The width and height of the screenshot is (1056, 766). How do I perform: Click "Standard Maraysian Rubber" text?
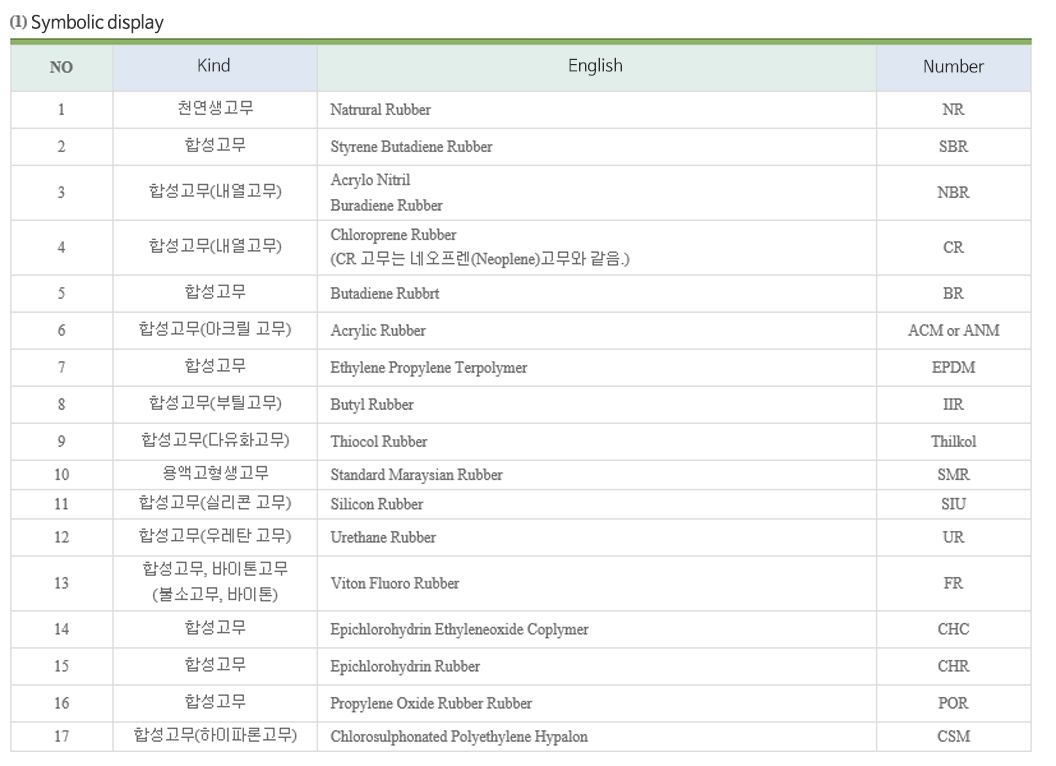coord(416,475)
